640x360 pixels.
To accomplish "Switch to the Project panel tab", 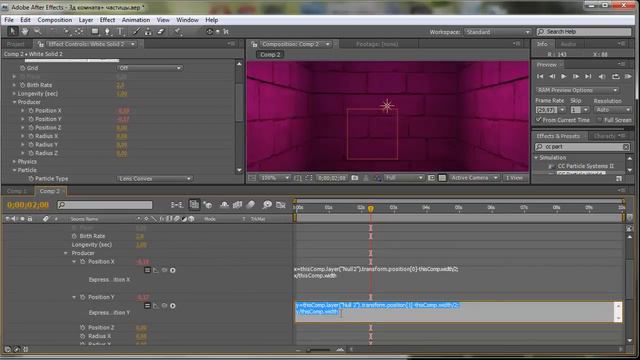I will coord(16,44).
